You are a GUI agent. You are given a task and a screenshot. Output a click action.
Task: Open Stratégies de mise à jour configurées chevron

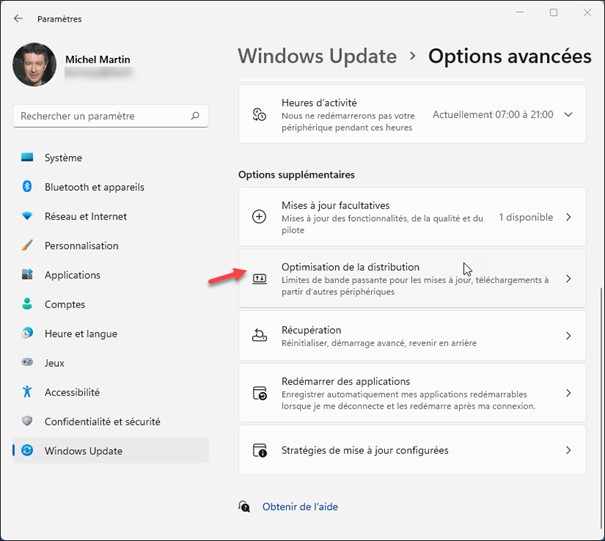coord(568,451)
